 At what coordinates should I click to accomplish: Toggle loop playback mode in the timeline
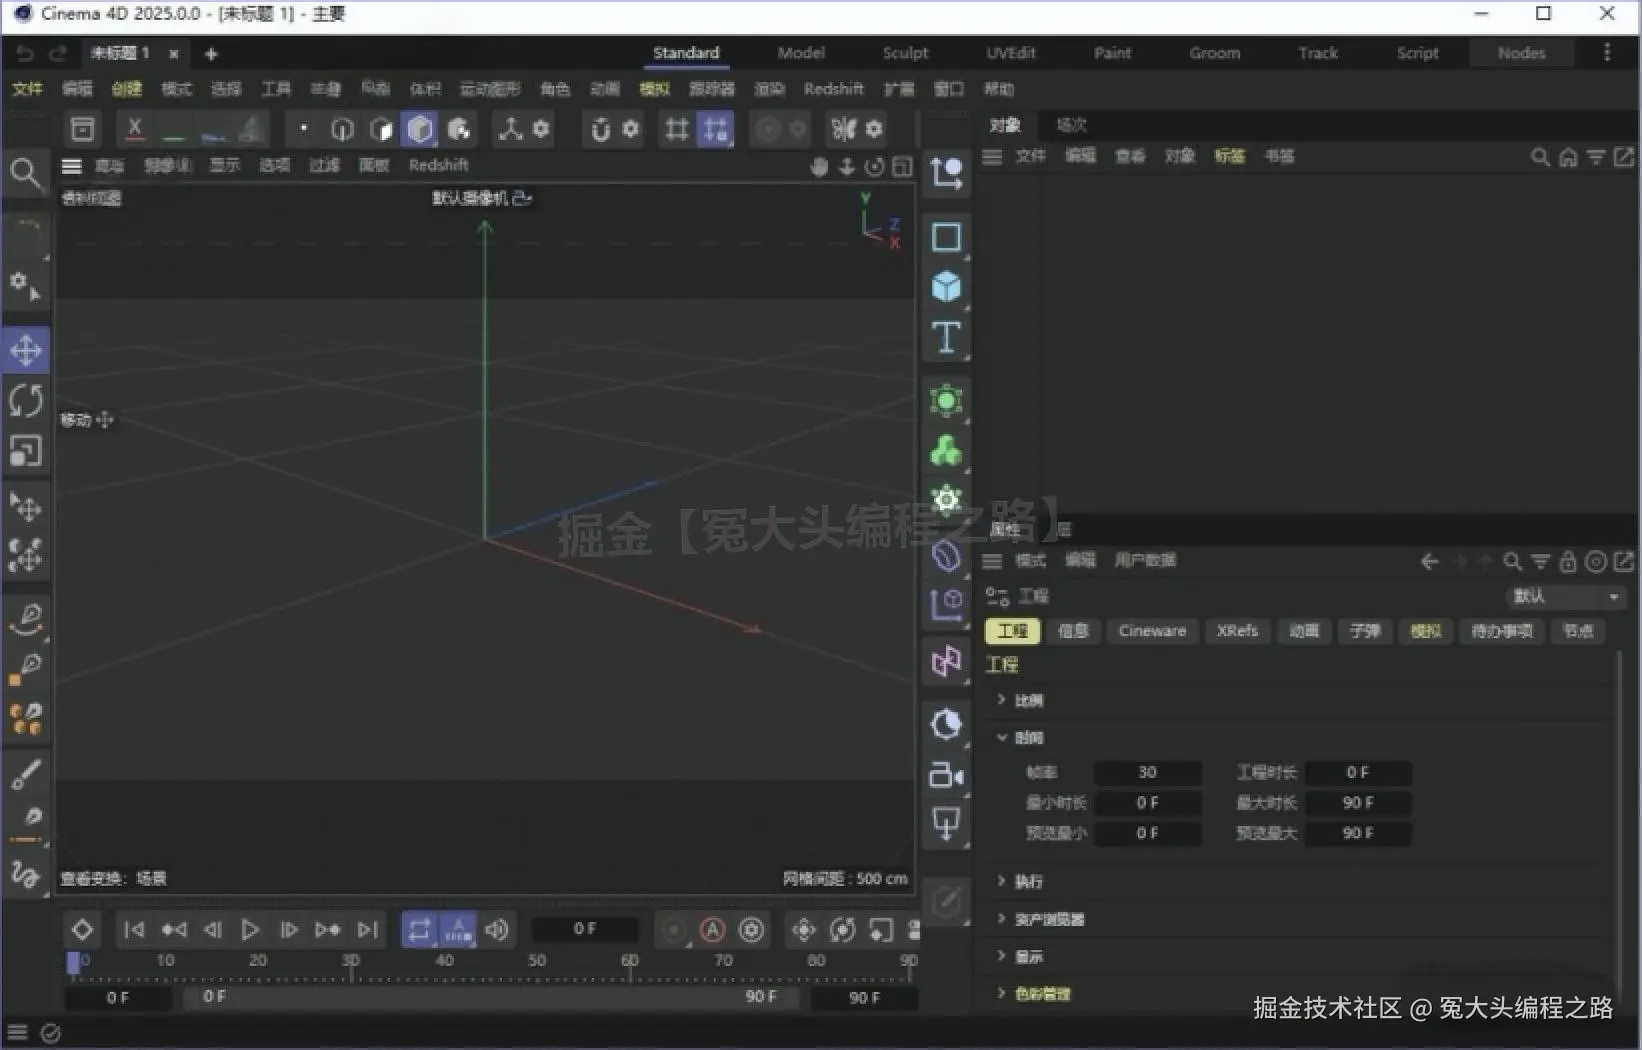(x=420, y=929)
